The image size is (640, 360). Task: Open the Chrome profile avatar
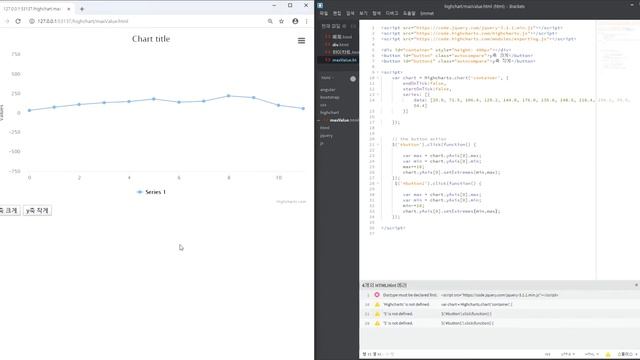295,21
